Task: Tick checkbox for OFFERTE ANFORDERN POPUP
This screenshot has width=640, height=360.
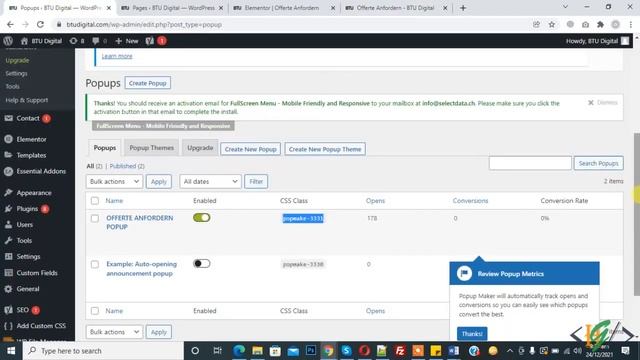Action: click(95, 218)
